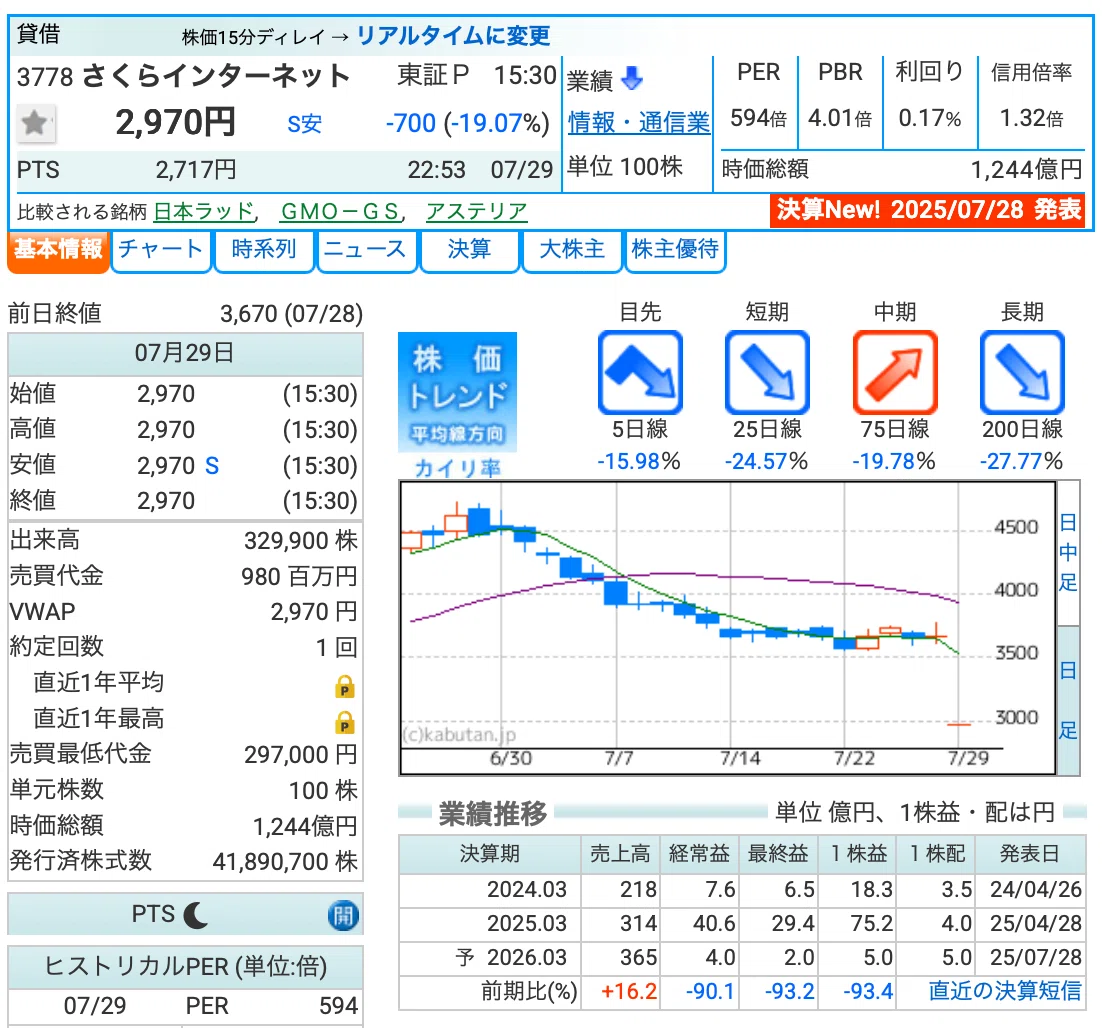Click the 予 2026.03 forecast row
Image resolution: width=1102 pixels, height=1028 pixels.
tap(742, 957)
